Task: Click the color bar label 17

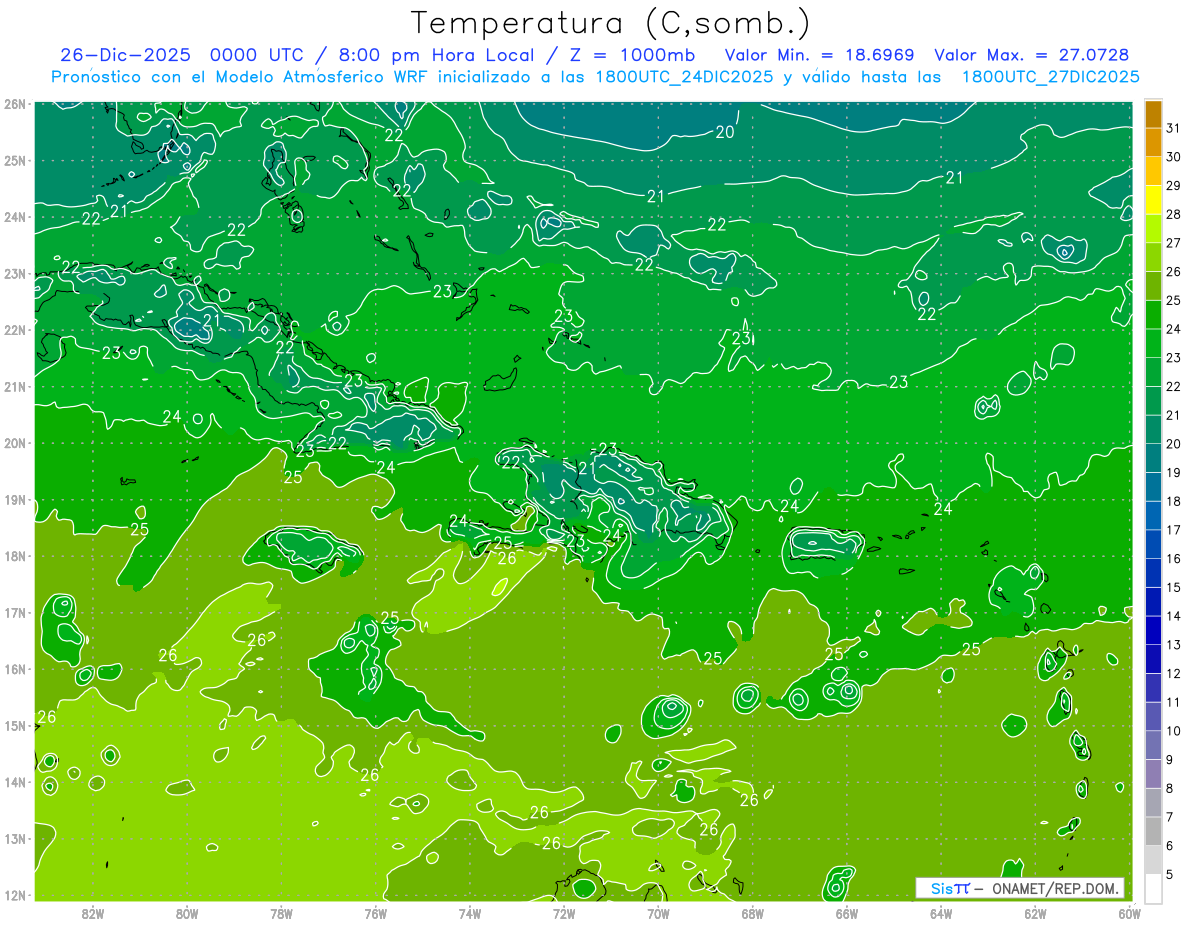Action: coord(1173,530)
